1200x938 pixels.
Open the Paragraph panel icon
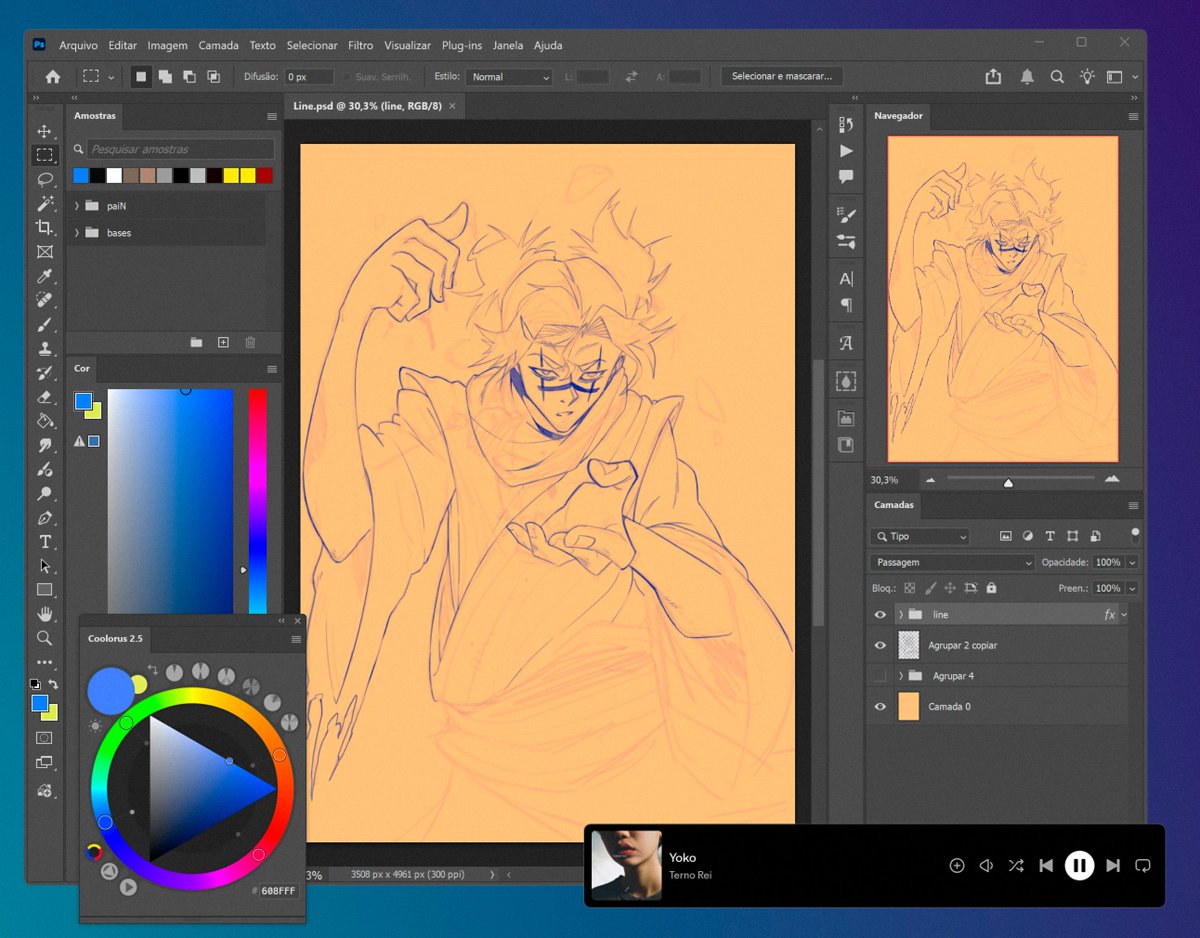point(846,305)
